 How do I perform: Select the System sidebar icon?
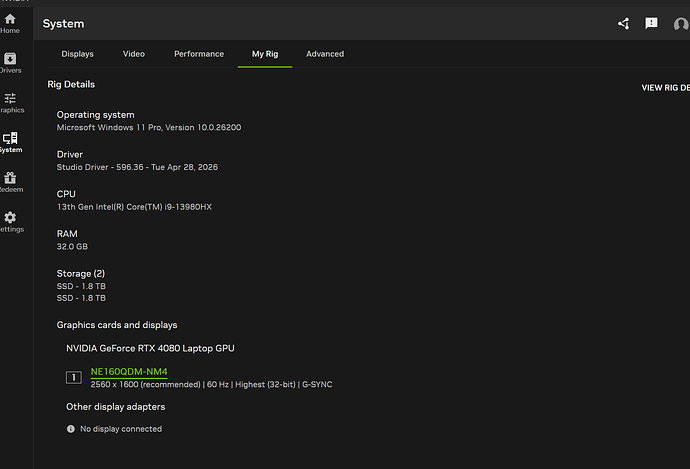pyautogui.click(x=11, y=143)
